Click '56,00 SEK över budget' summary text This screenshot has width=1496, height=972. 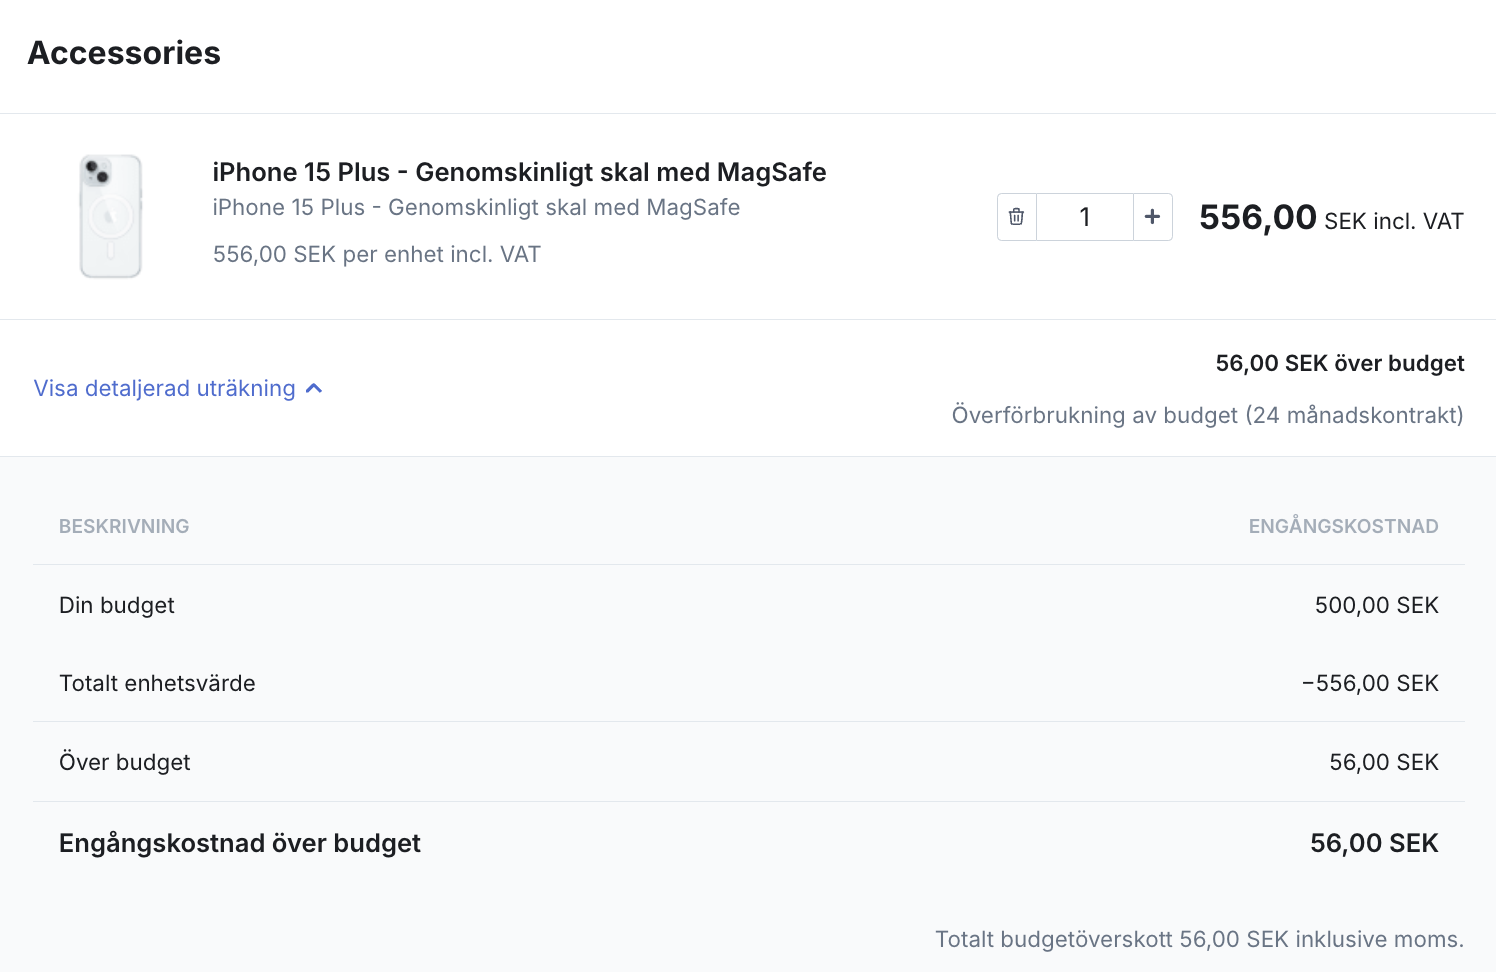[1340, 363]
